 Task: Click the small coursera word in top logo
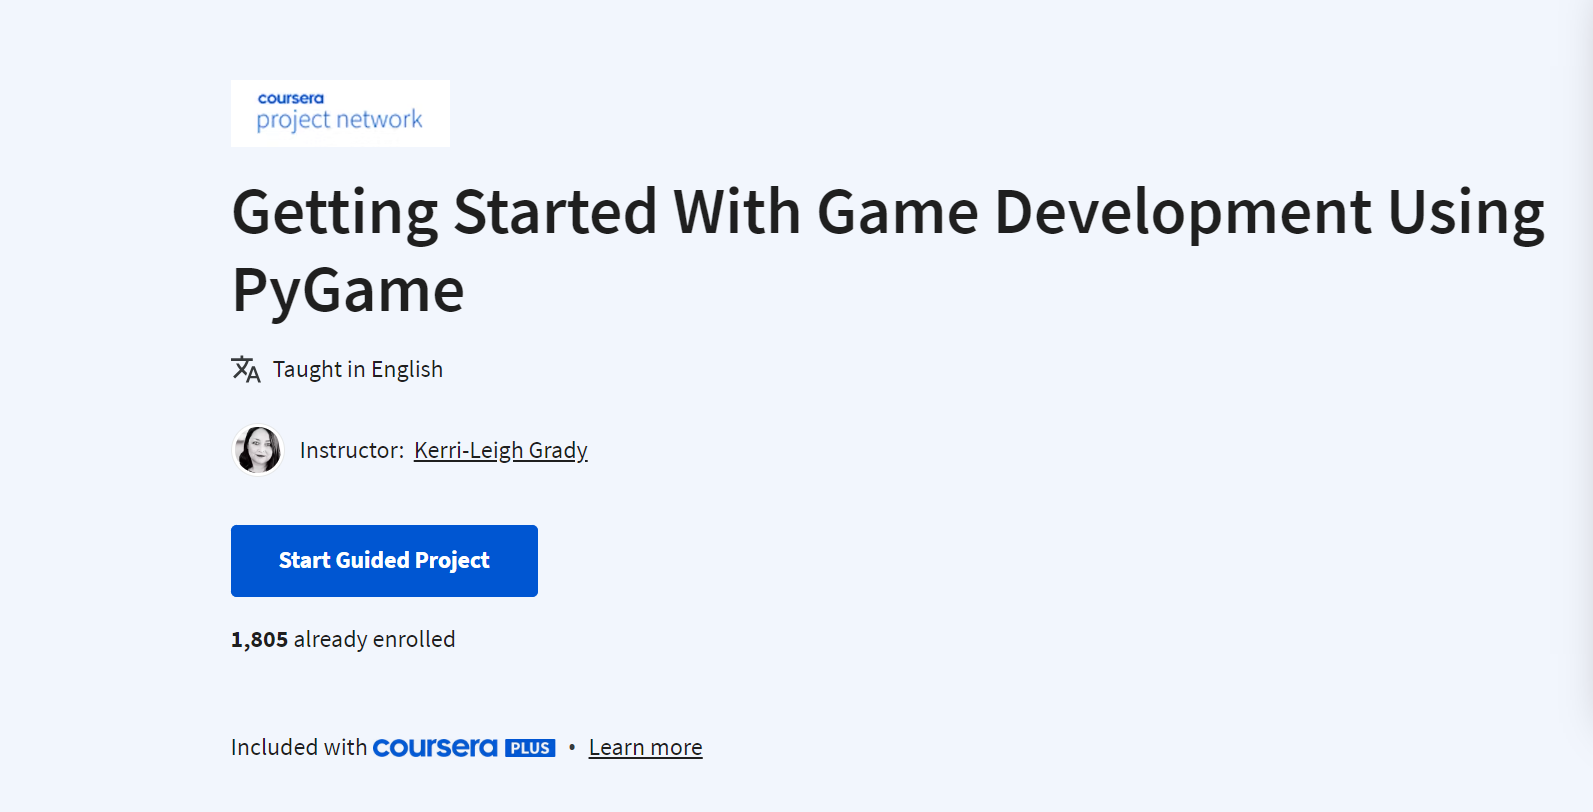pyautogui.click(x=291, y=98)
